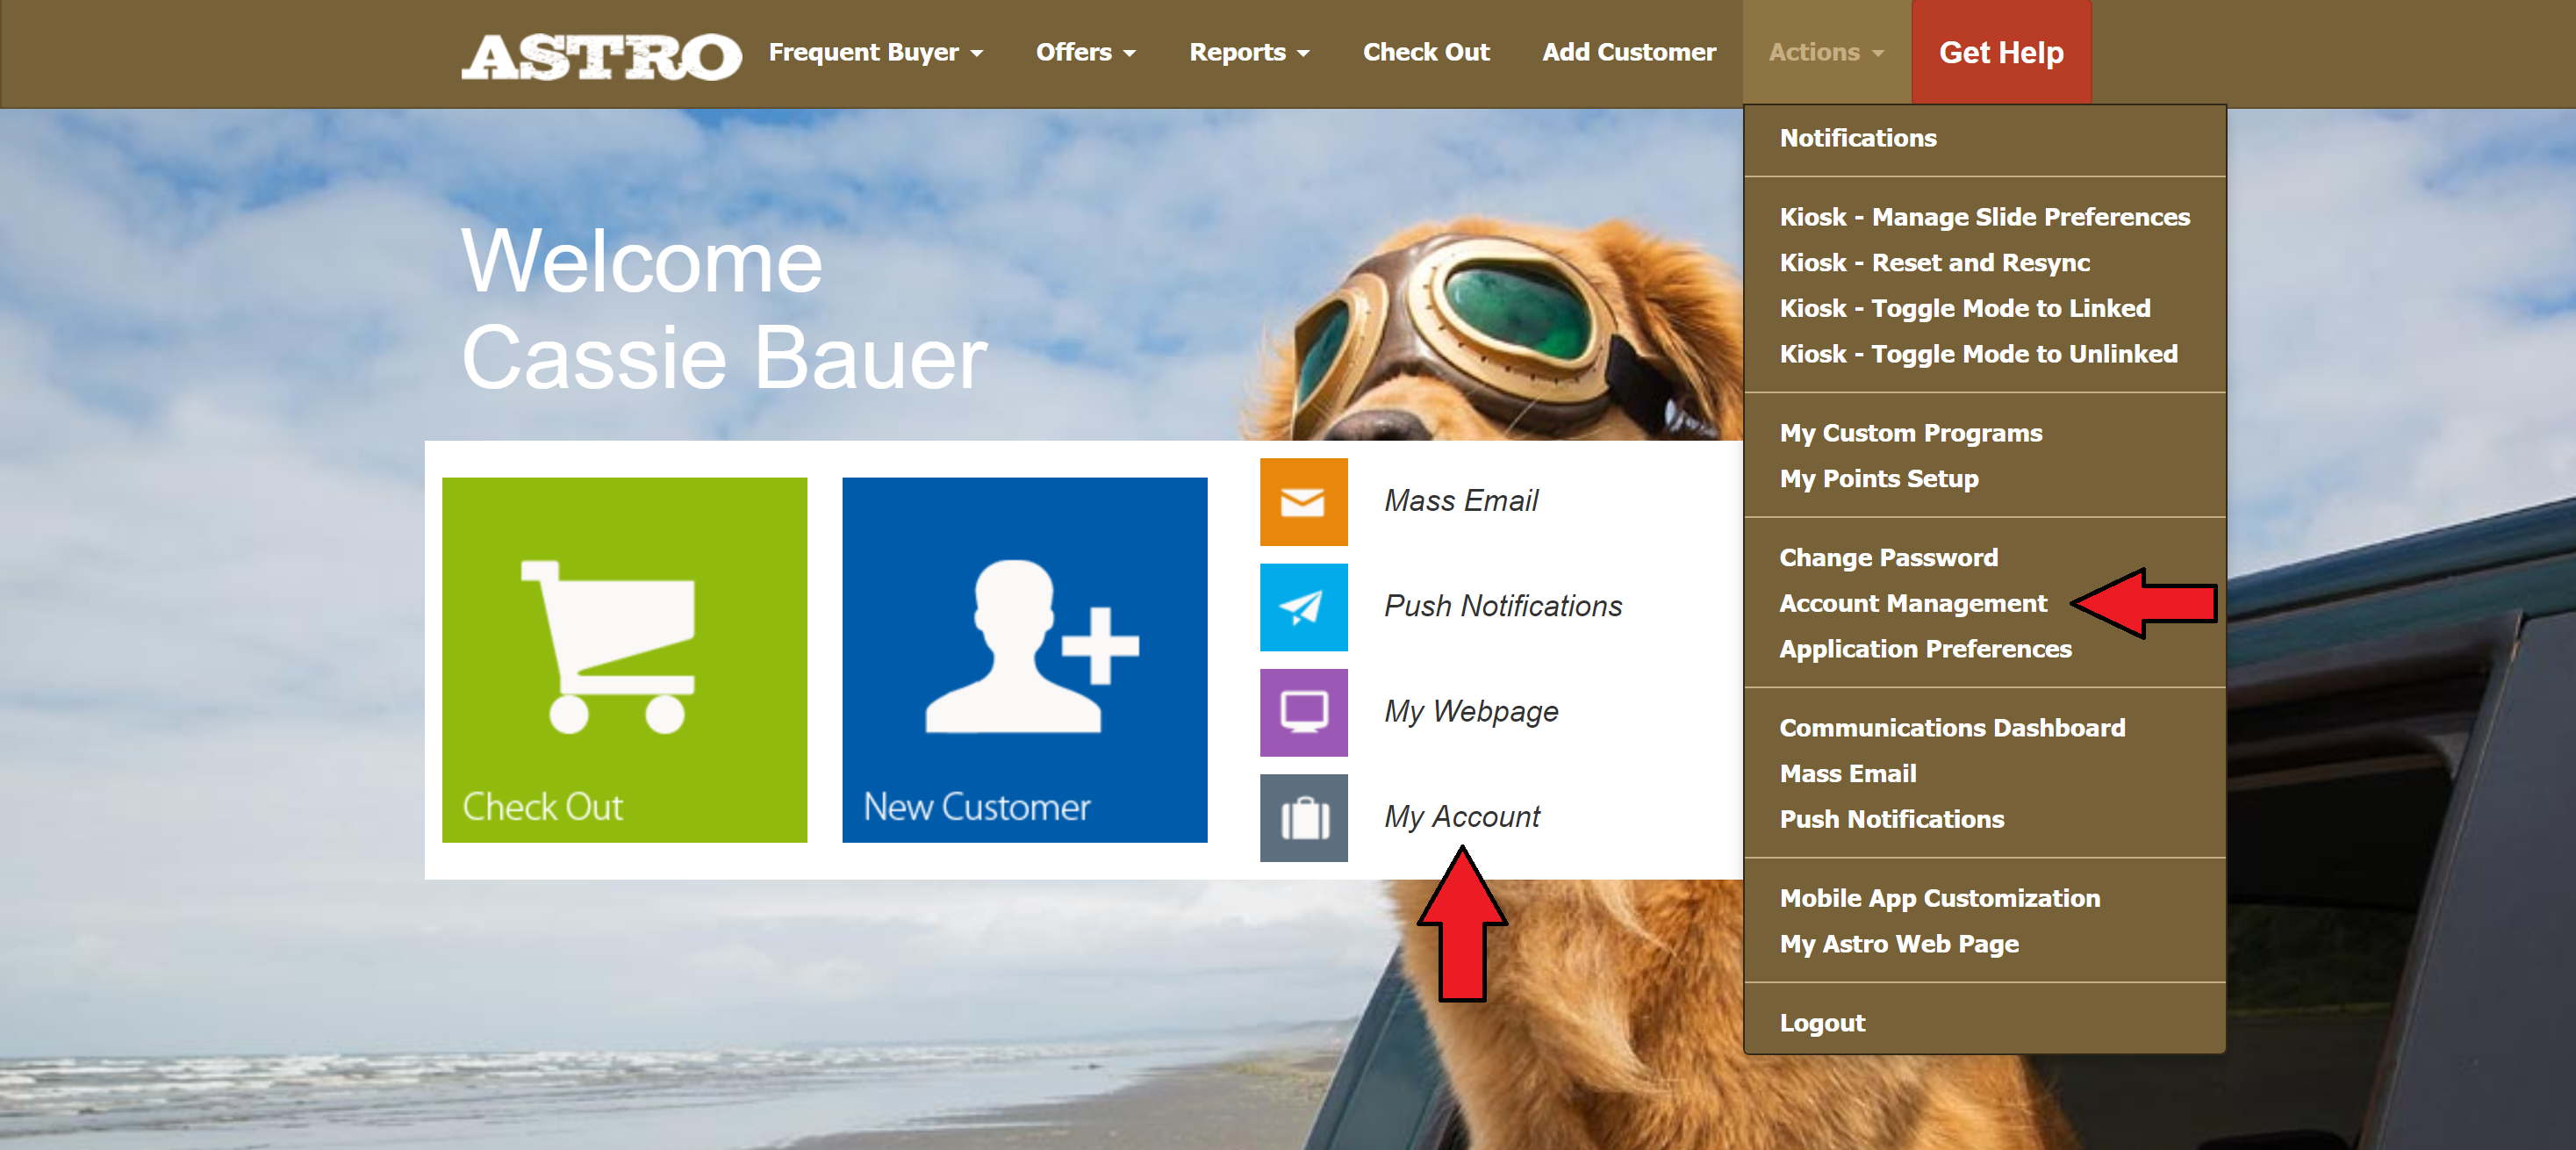The width and height of the screenshot is (2576, 1150).
Task: Expand the Reports dropdown
Action: click(1248, 52)
